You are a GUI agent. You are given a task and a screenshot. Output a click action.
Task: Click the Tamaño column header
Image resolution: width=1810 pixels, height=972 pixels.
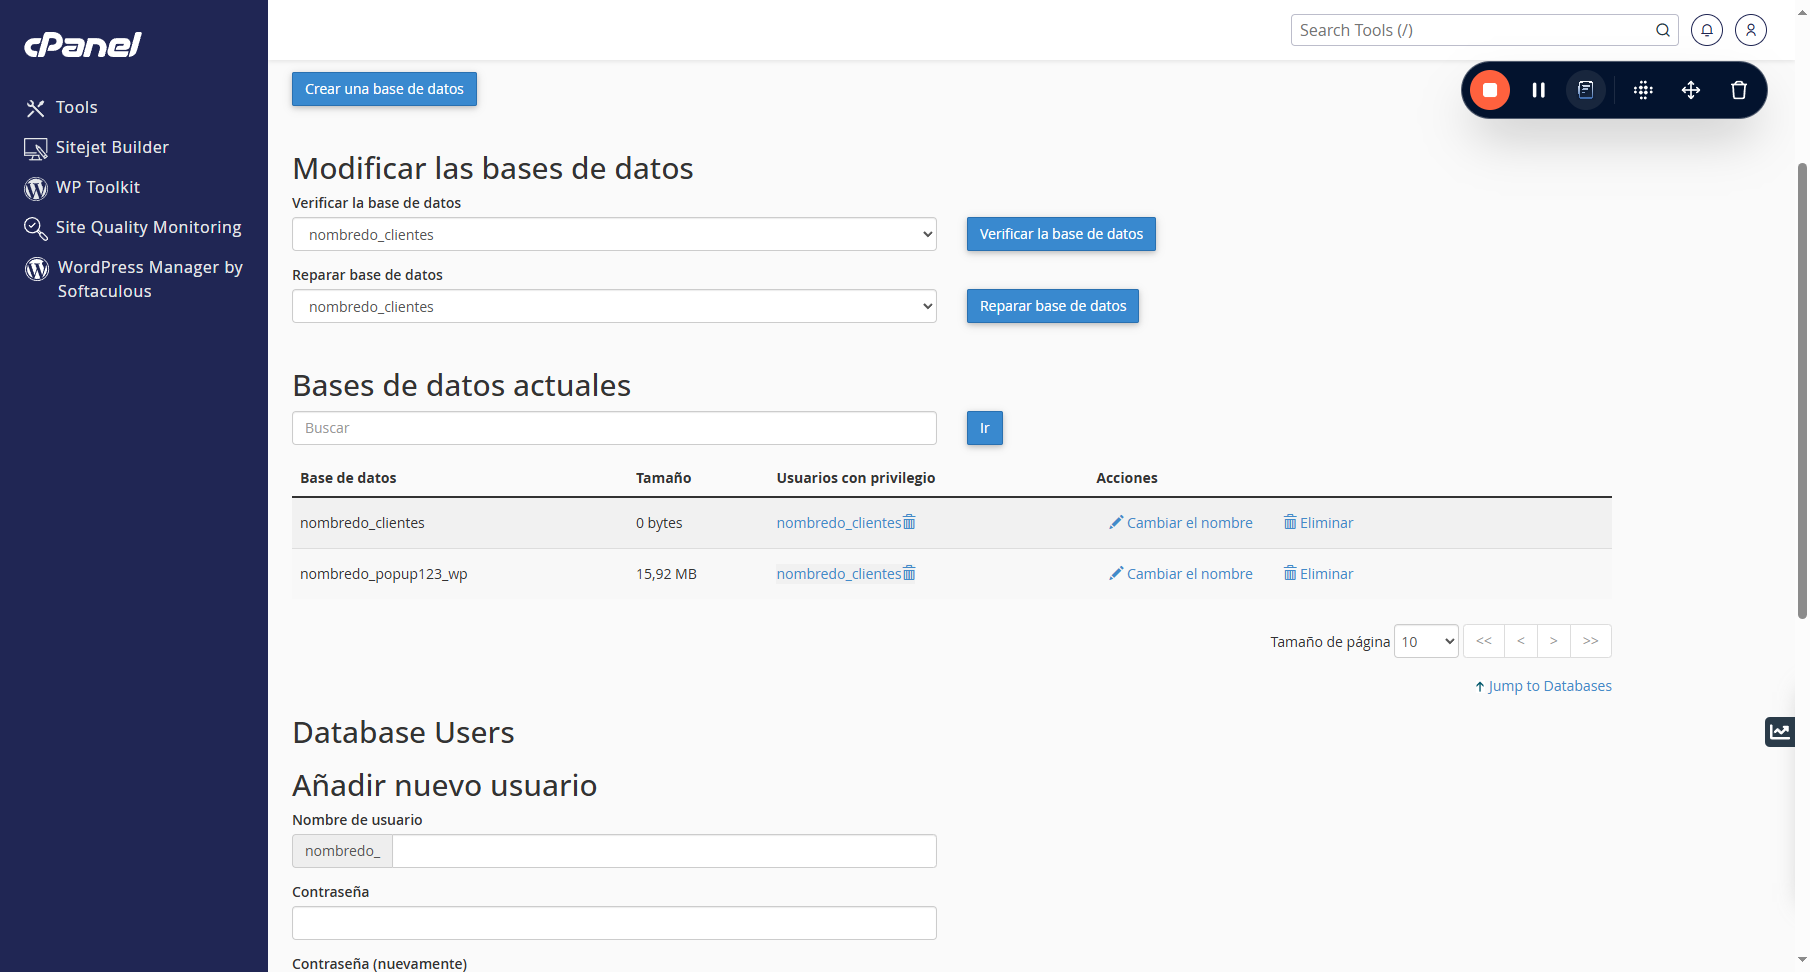(663, 478)
